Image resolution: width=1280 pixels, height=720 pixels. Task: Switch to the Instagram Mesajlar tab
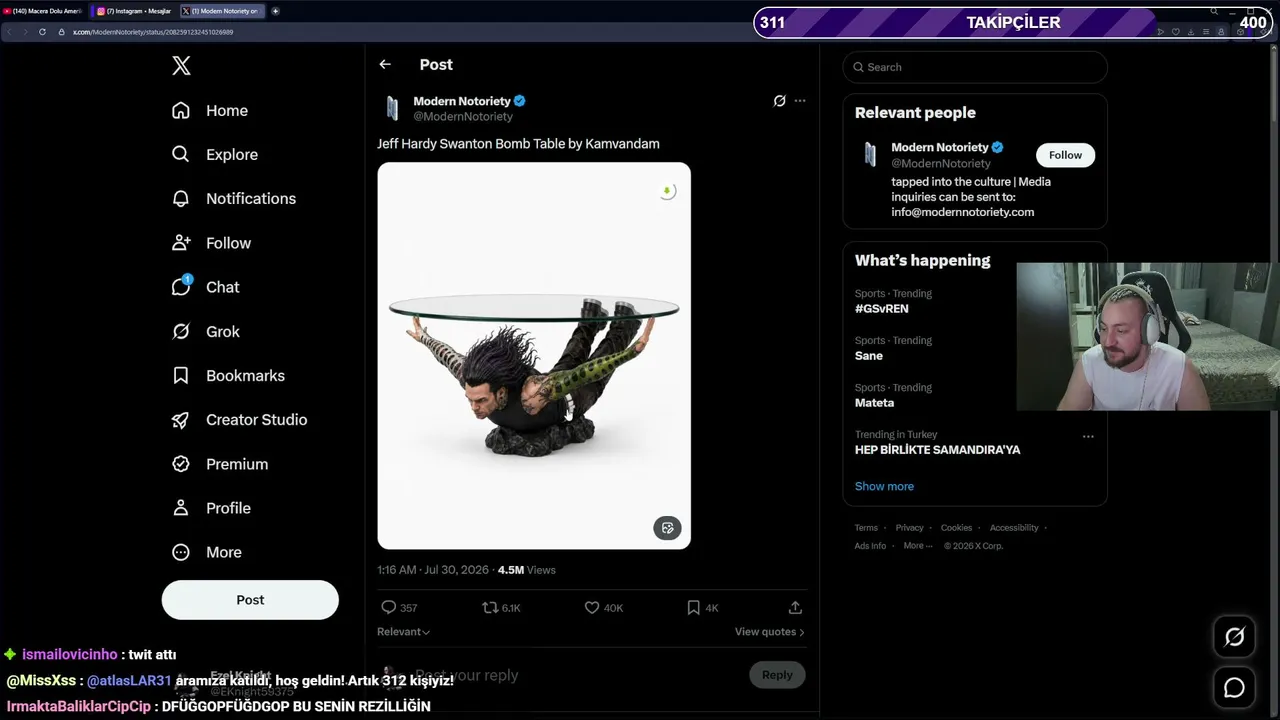point(133,11)
